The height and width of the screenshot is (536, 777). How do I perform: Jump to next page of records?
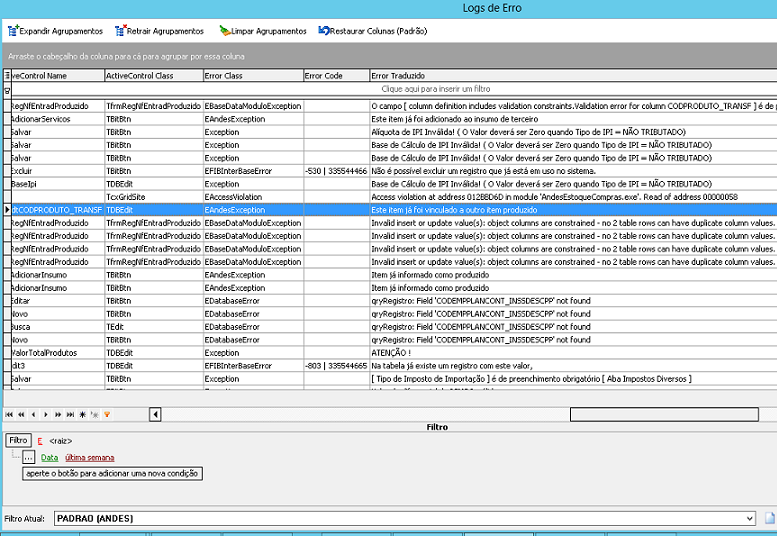(58, 415)
